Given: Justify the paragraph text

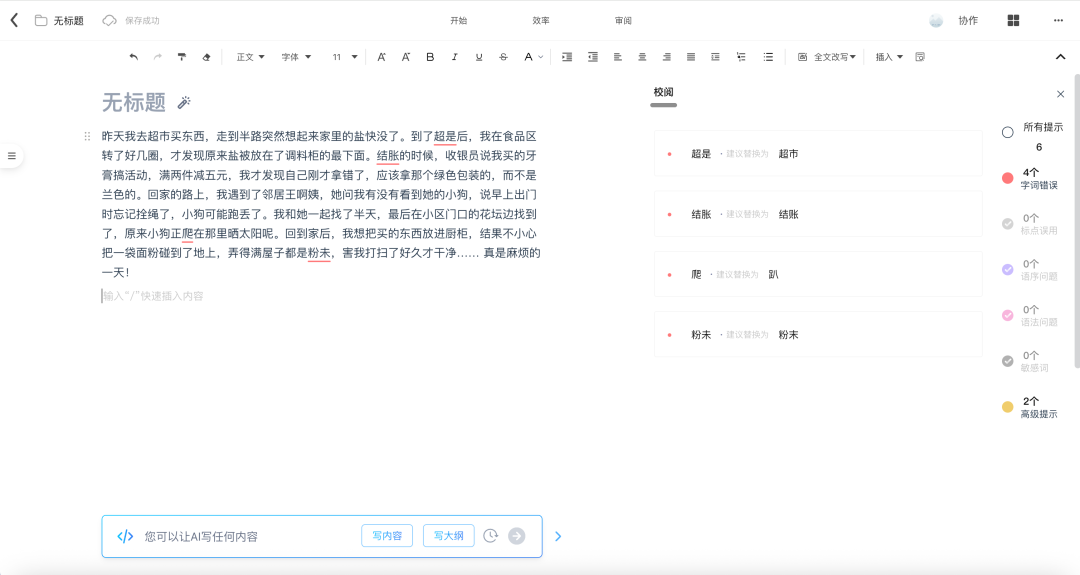Looking at the screenshot, I should (691, 57).
